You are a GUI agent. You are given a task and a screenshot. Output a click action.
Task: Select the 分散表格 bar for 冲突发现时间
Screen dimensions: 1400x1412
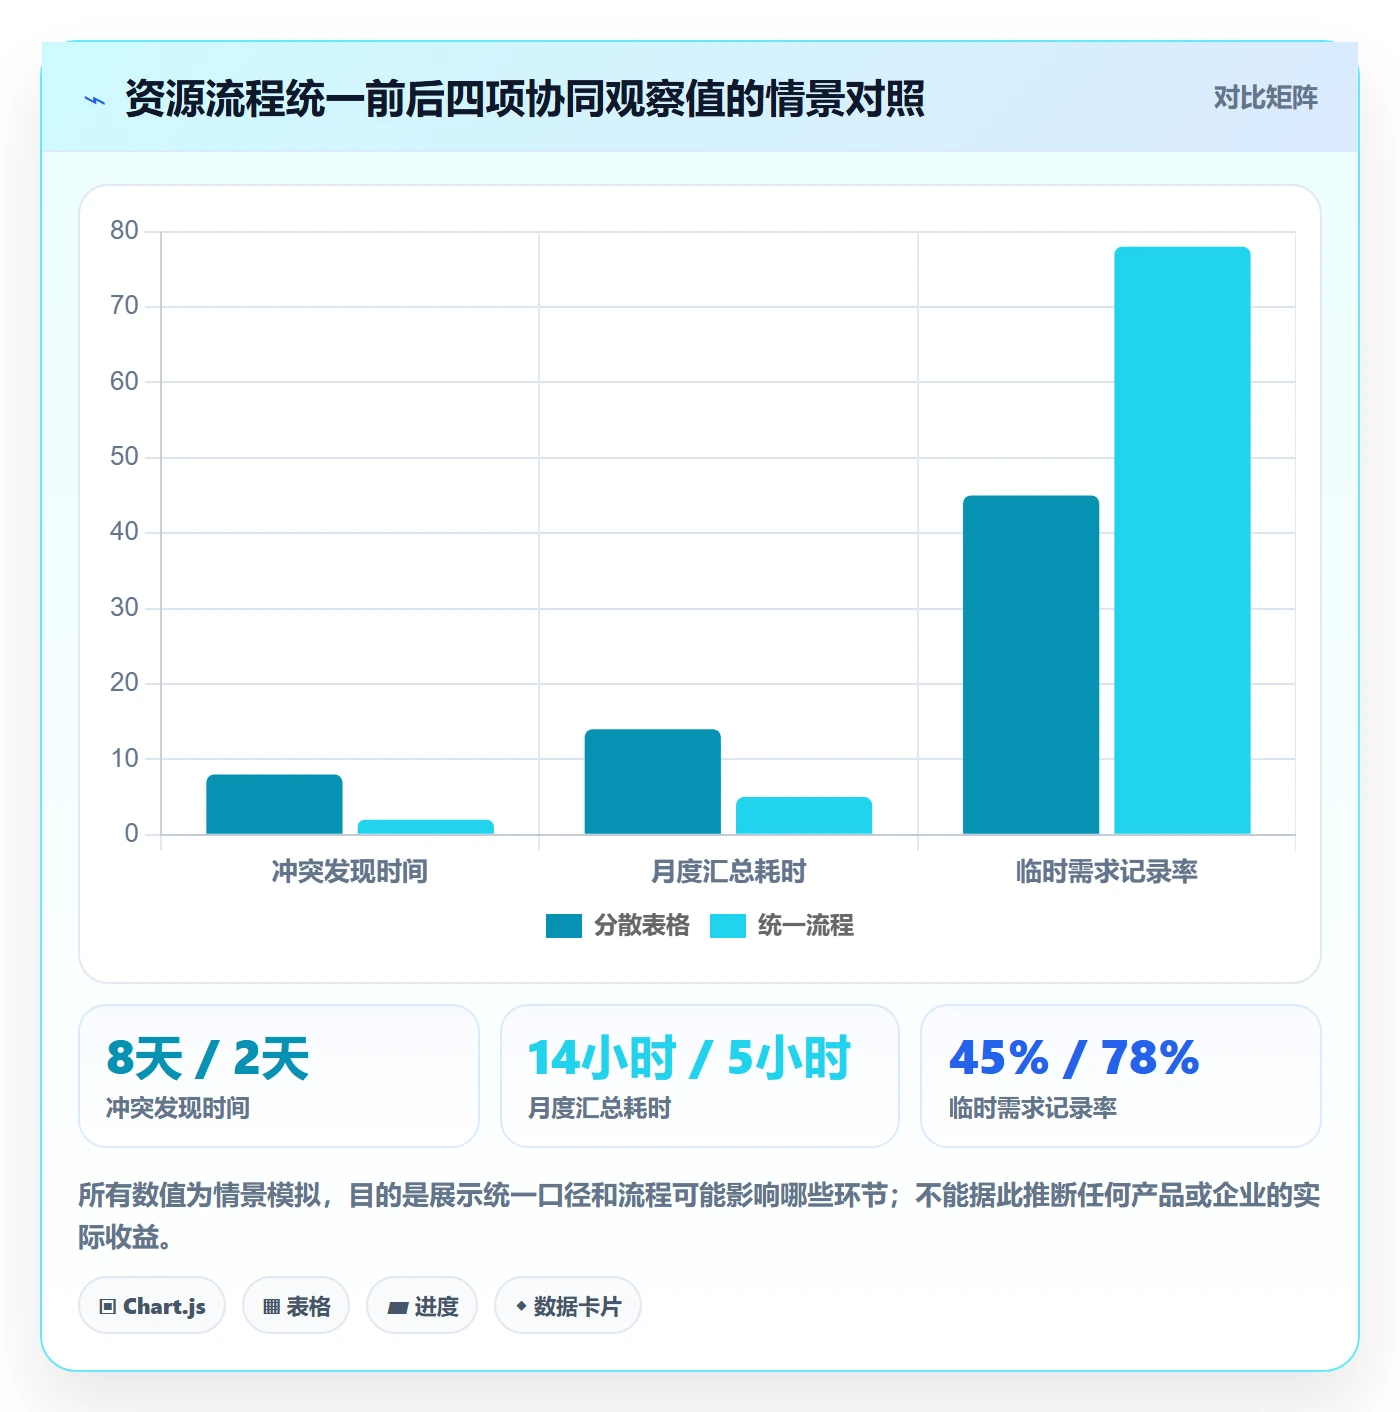point(274,804)
